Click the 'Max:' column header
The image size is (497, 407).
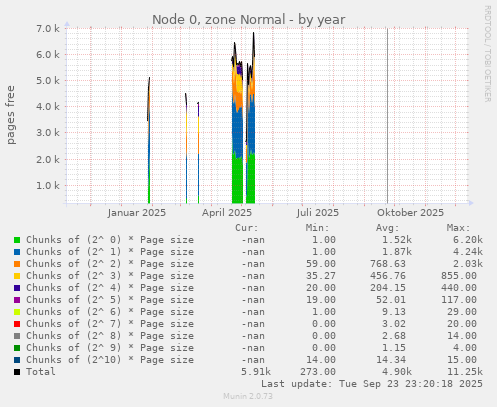pos(458,228)
